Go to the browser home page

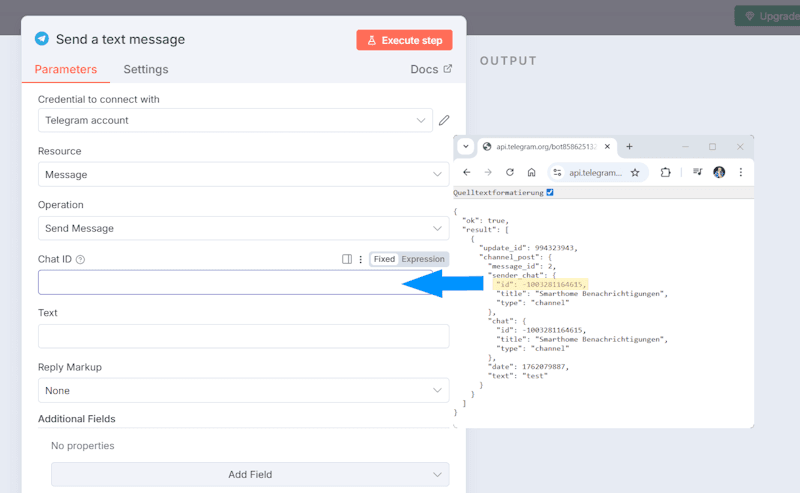click(532, 172)
